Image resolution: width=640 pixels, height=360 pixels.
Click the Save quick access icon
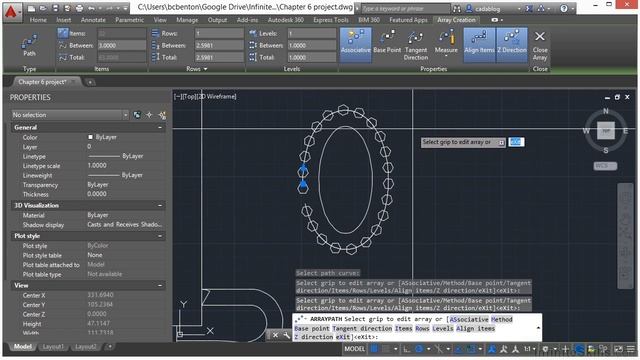pyautogui.click(x=56, y=8)
